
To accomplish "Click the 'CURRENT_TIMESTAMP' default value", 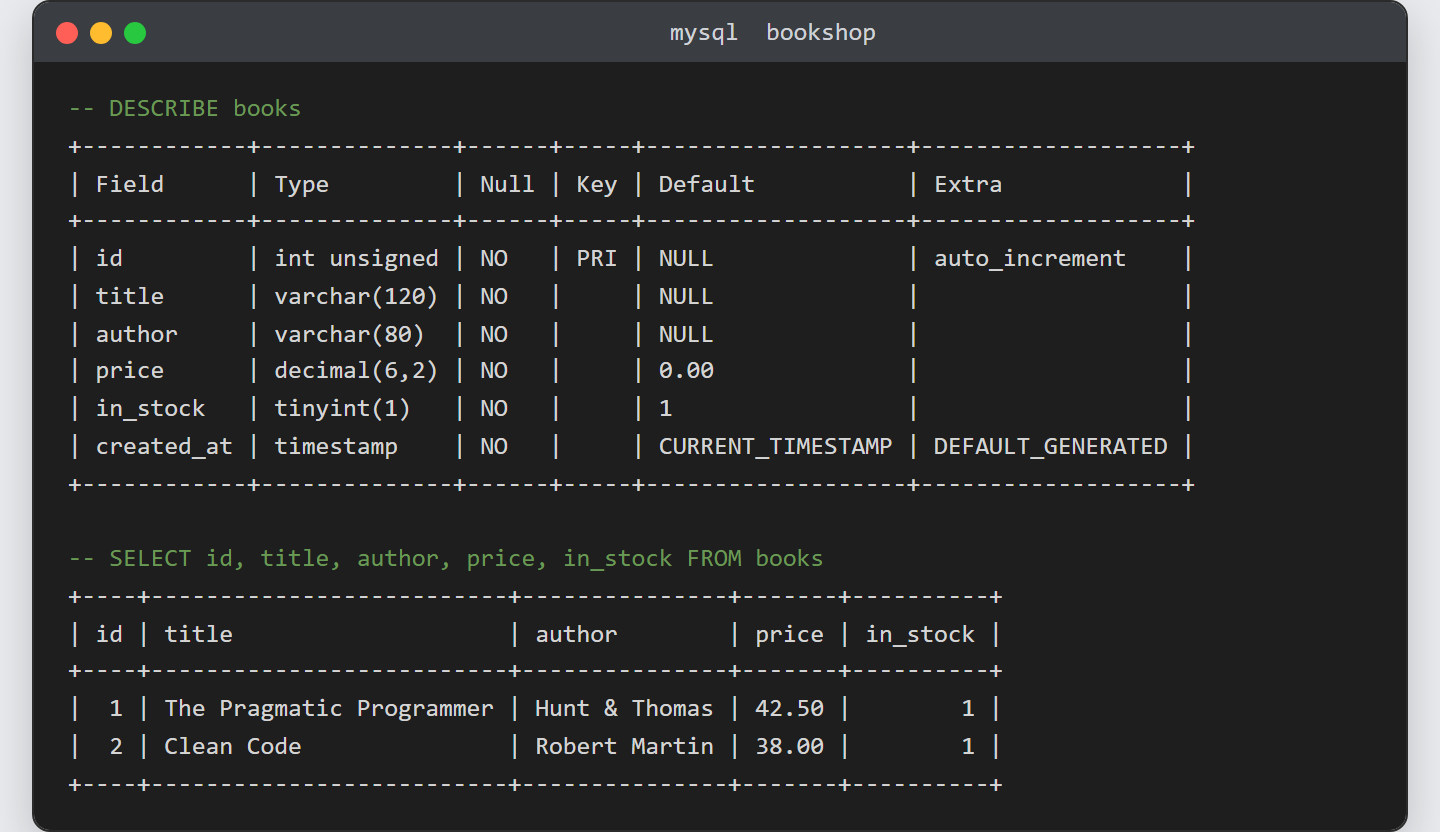I will 775,446.
